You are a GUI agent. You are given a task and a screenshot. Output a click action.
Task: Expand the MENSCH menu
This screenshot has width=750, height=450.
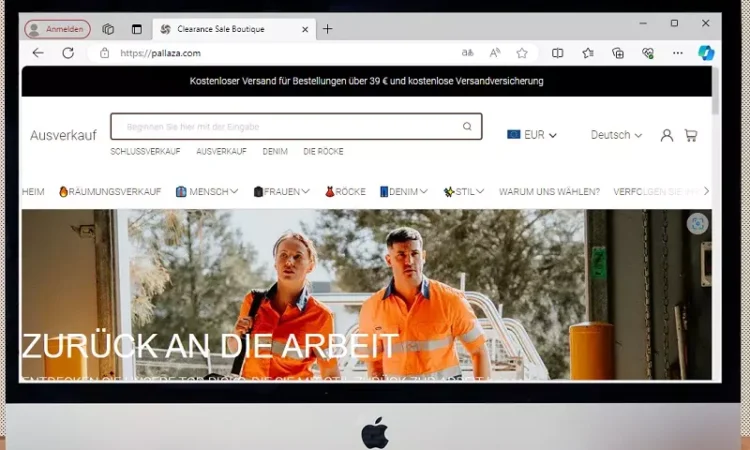coord(207,192)
